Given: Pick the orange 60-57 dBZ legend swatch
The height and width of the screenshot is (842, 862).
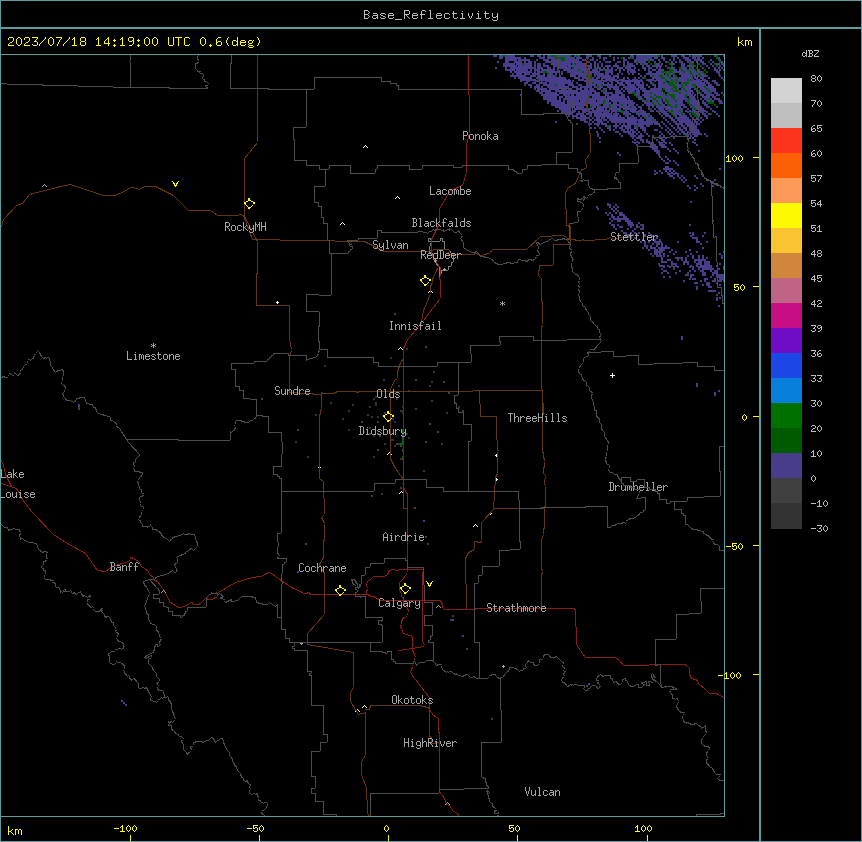Looking at the screenshot, I should click(x=786, y=165).
